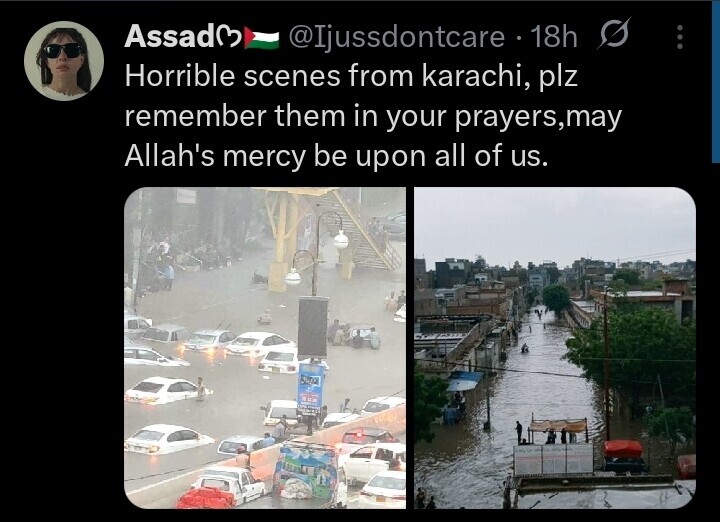Viewport: 720px width, 522px height.
Task: Click the Palestinian flag emoji
Action: tap(261, 38)
